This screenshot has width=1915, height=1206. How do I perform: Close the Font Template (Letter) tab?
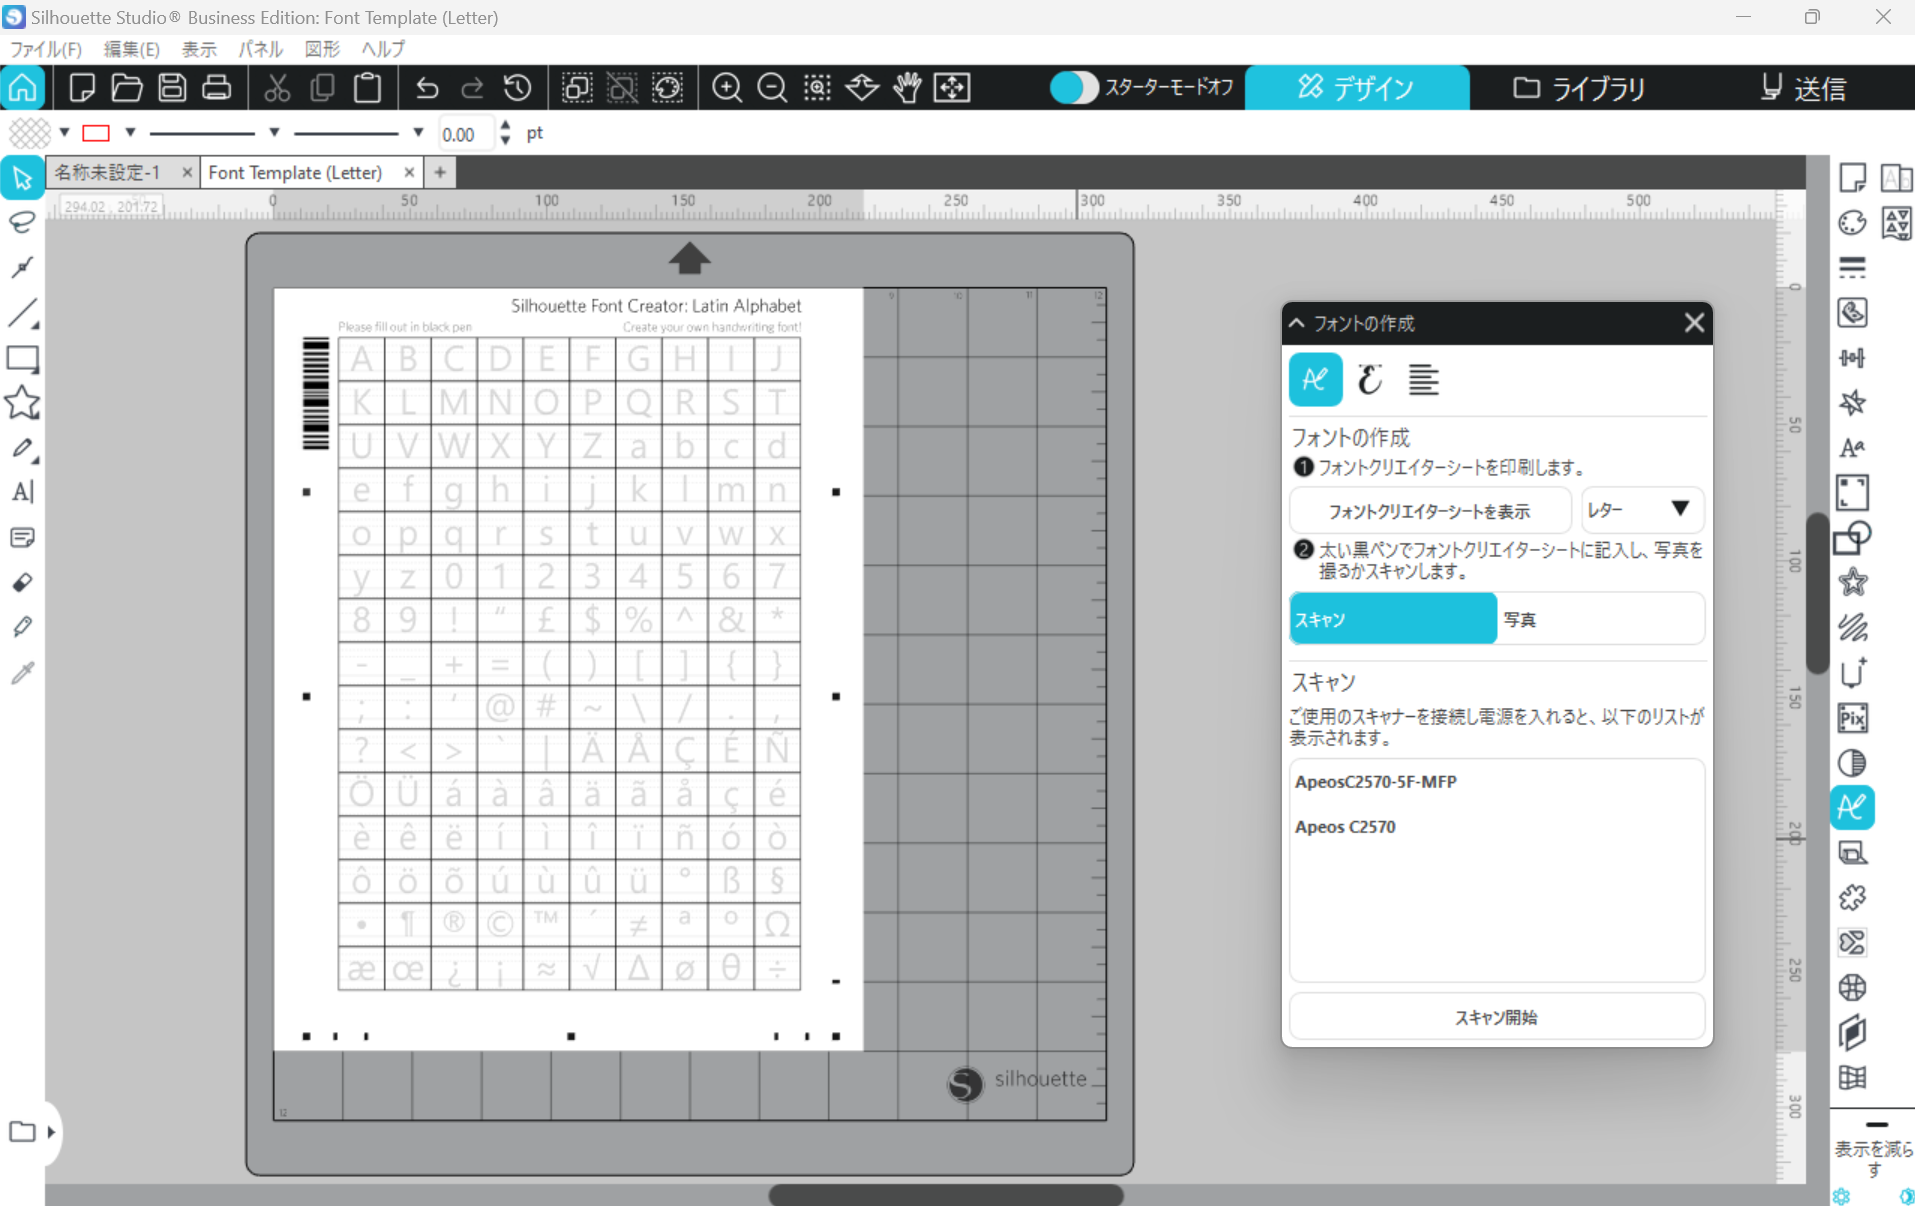[x=409, y=173]
